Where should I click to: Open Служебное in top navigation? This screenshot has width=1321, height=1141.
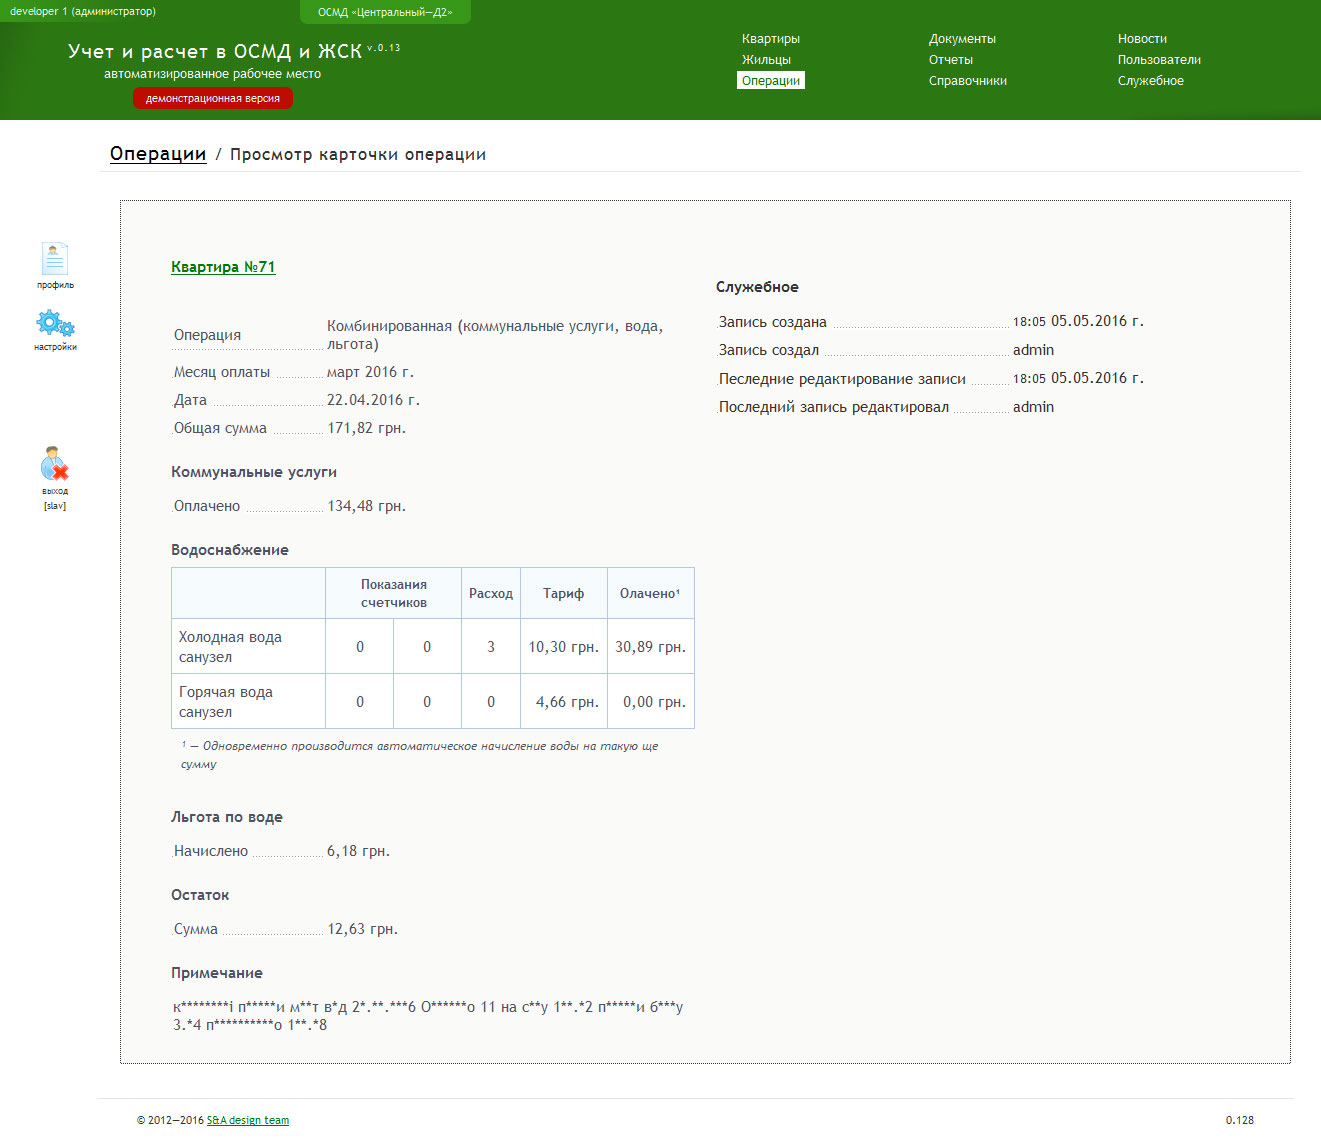point(1150,81)
